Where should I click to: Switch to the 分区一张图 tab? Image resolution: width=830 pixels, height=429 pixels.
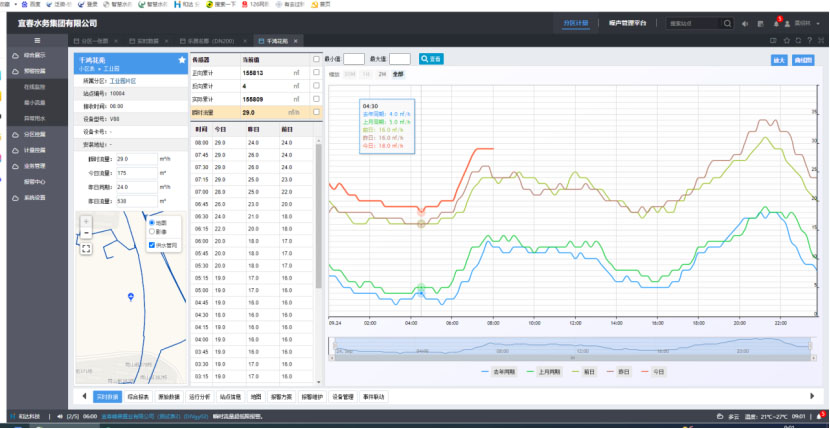[95, 41]
